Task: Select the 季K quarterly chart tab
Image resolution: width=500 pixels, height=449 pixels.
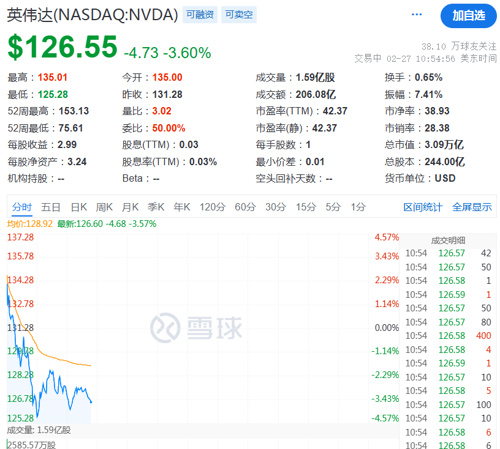Action: coord(156,207)
